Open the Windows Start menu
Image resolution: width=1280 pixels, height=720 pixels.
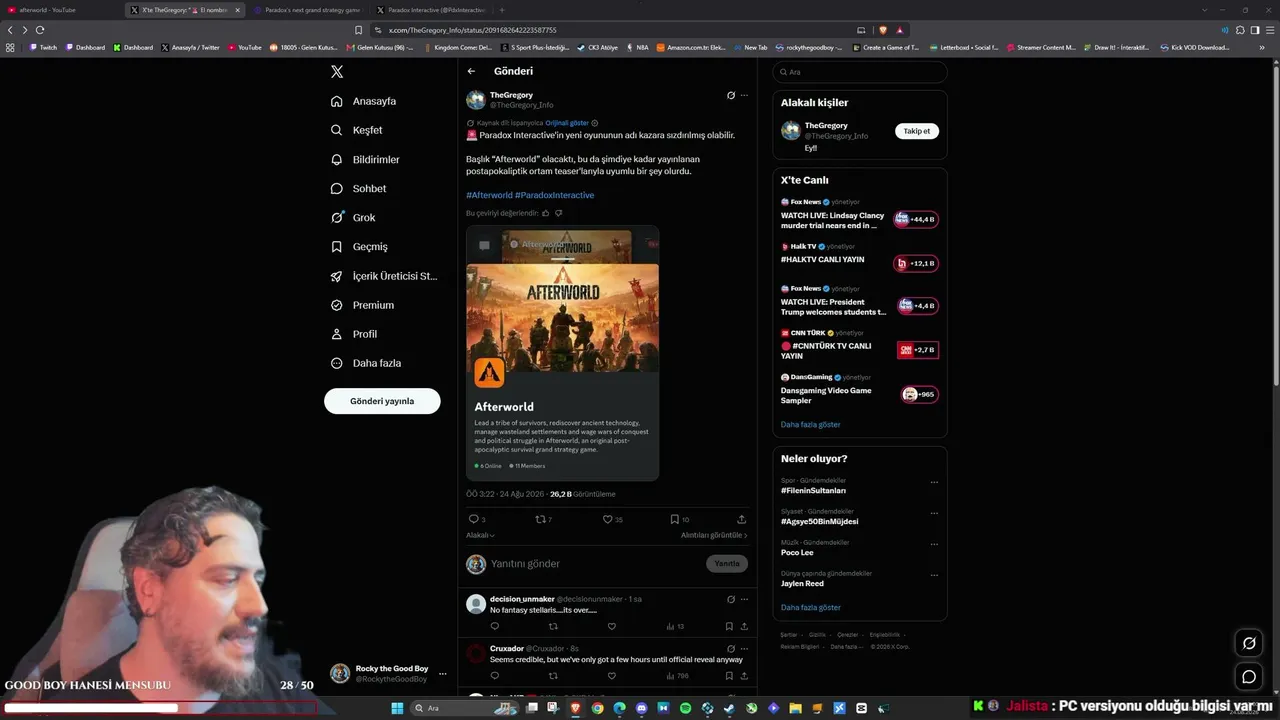click(397, 708)
